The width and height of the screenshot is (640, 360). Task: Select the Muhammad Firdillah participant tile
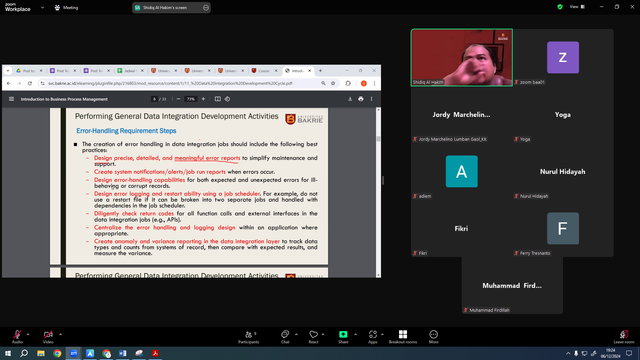click(512, 285)
